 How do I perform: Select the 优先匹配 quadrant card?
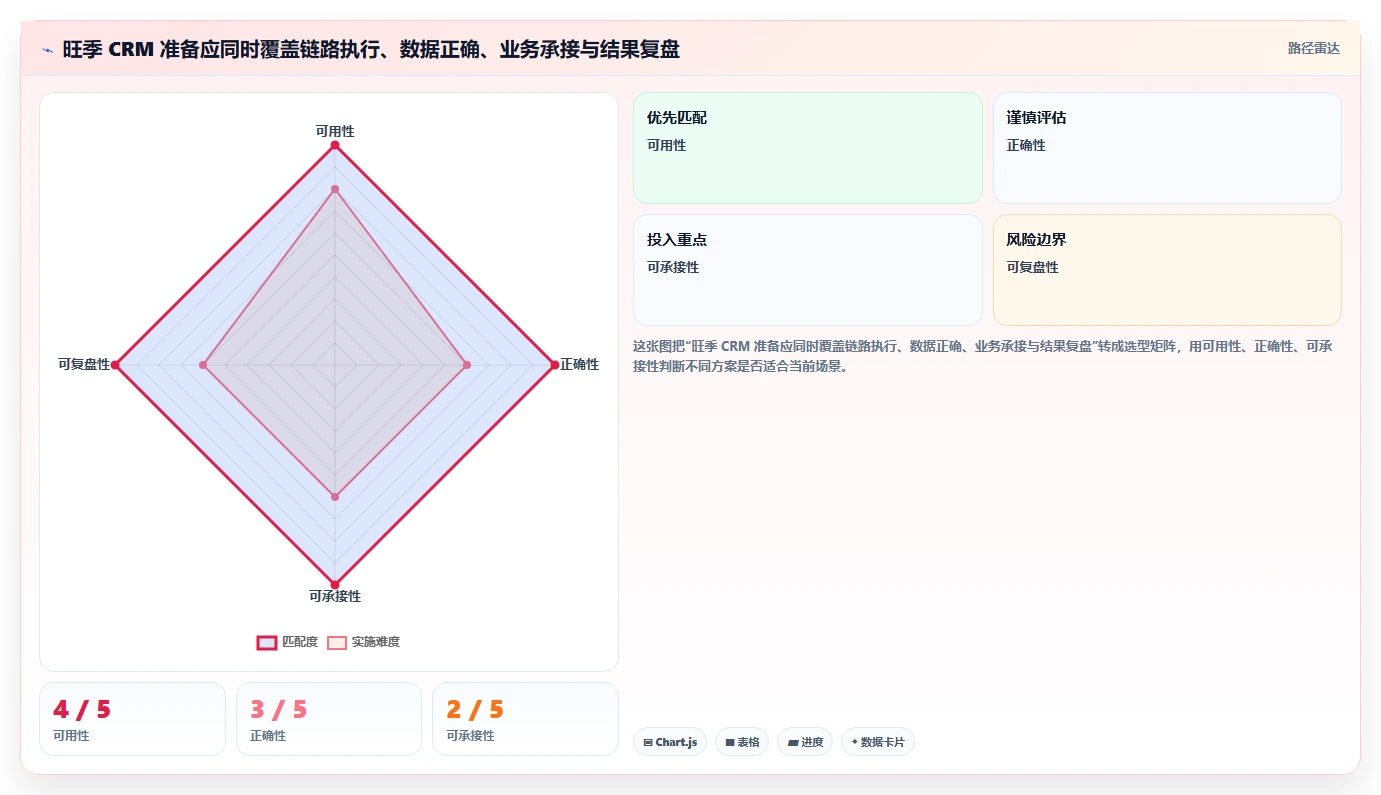pyautogui.click(x=808, y=148)
